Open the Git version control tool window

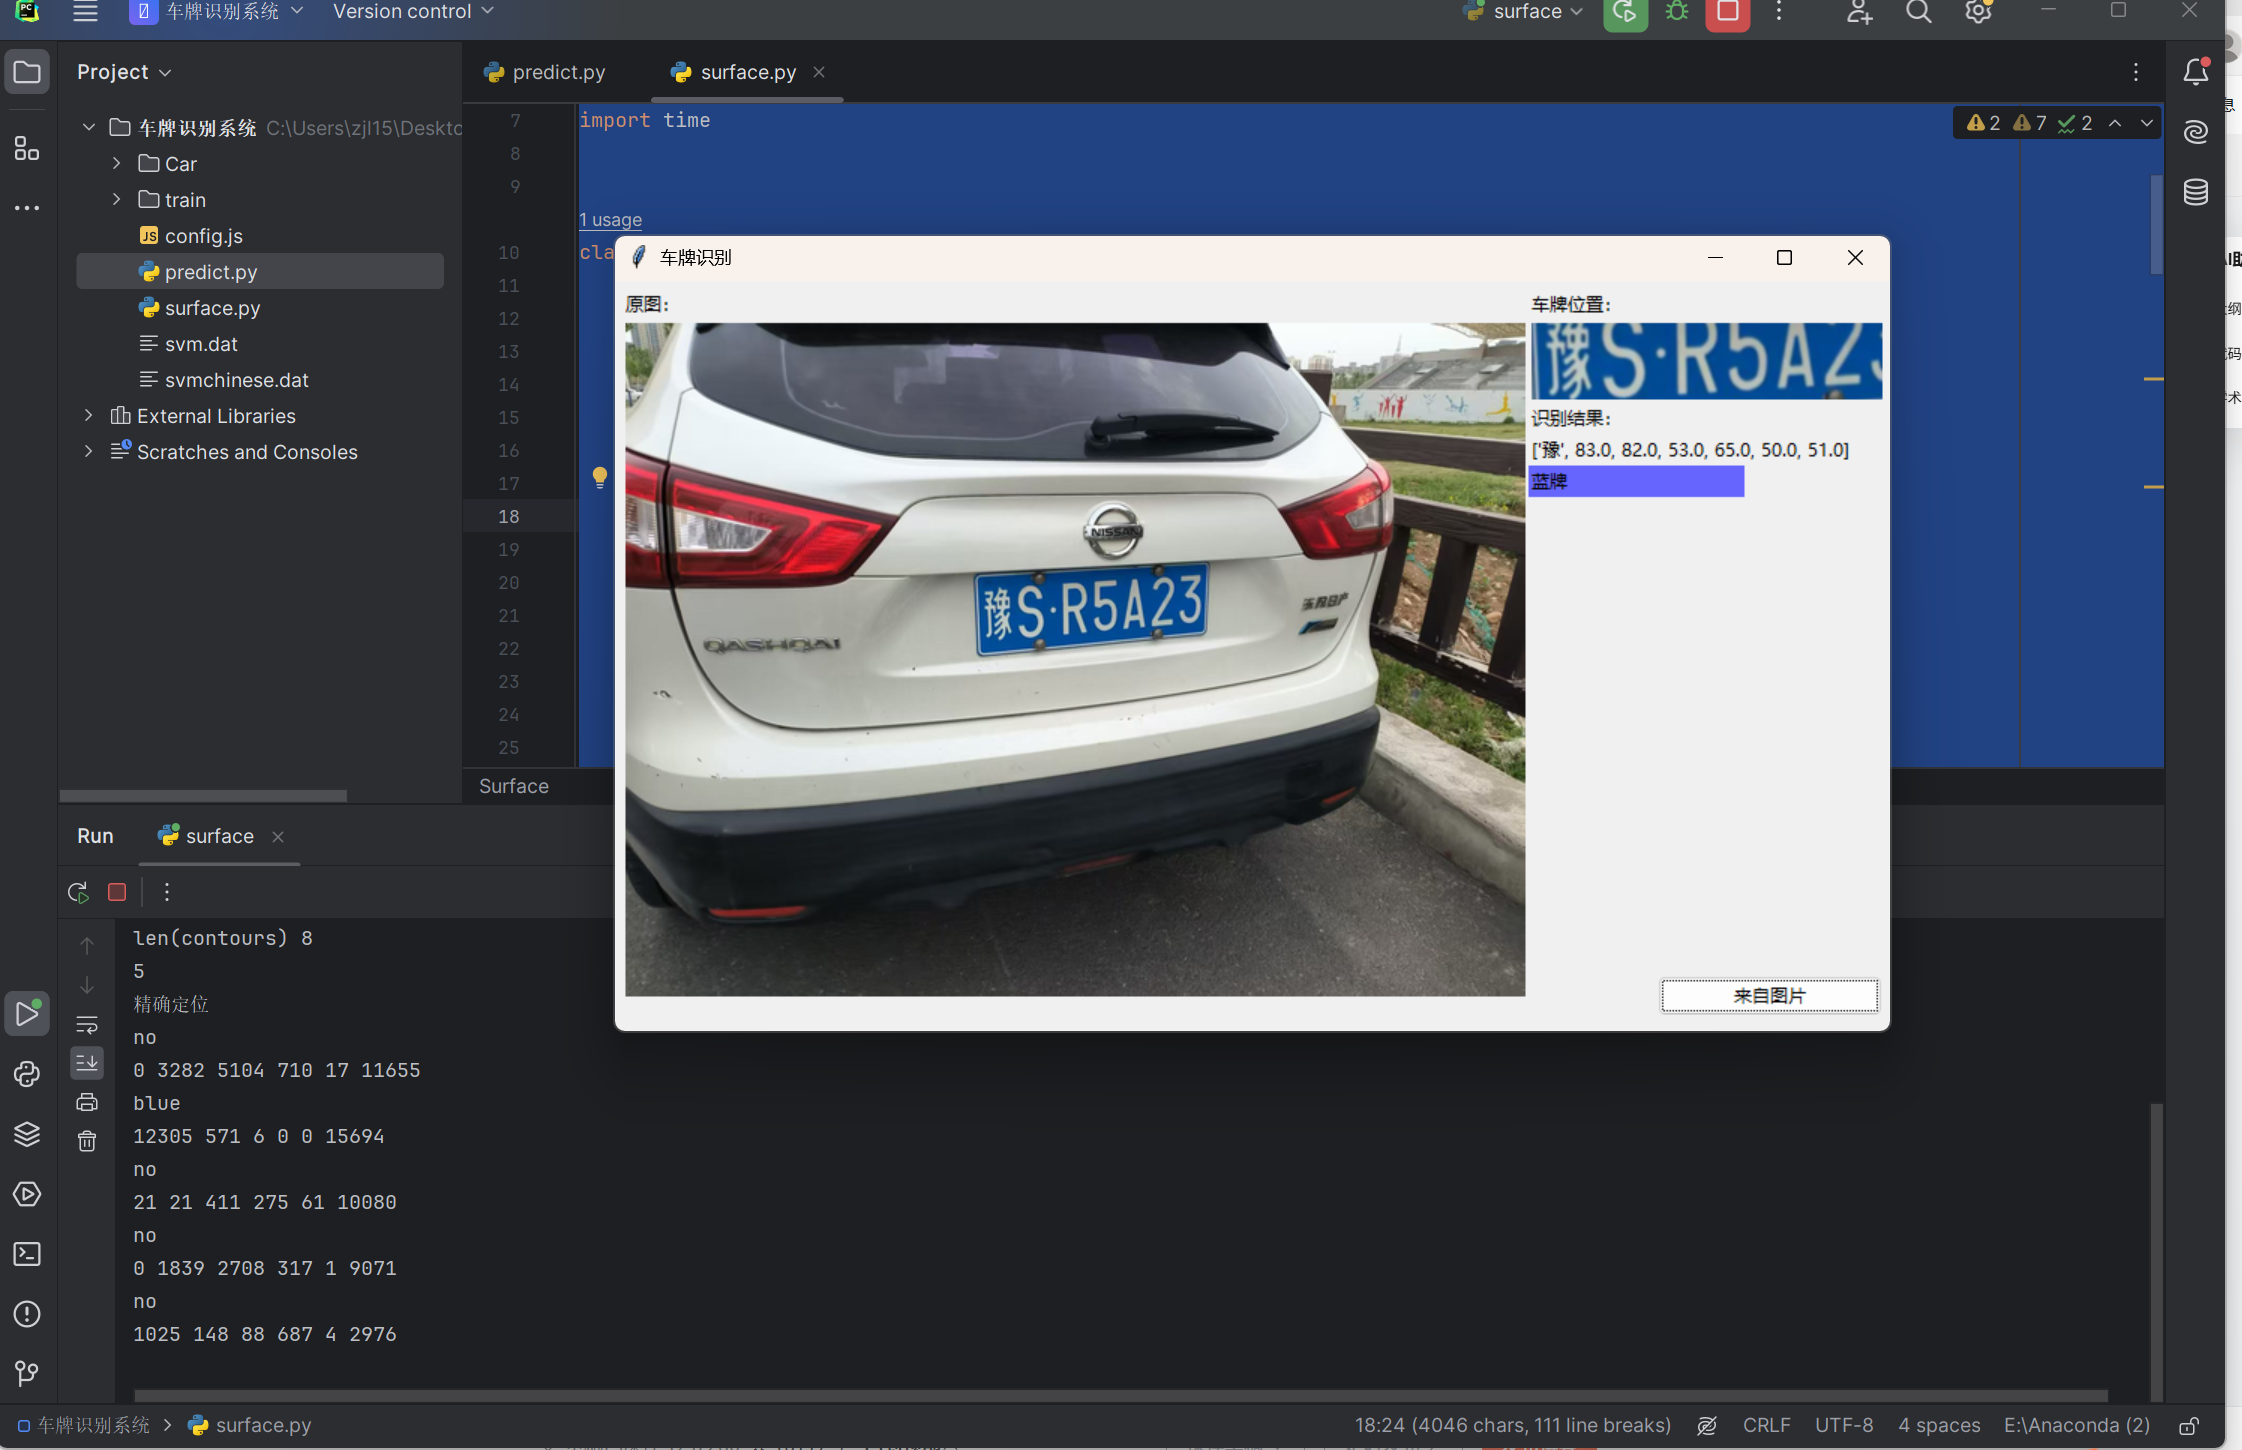pyautogui.click(x=27, y=1374)
